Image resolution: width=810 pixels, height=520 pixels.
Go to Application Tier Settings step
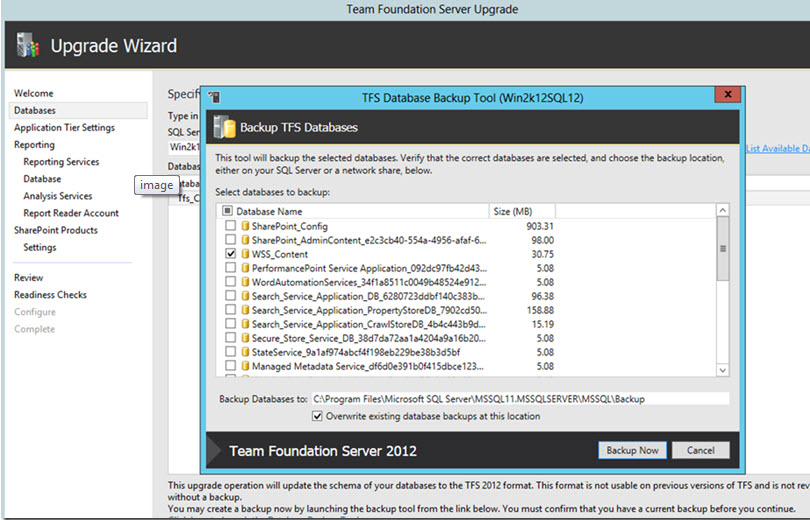[x=64, y=127]
